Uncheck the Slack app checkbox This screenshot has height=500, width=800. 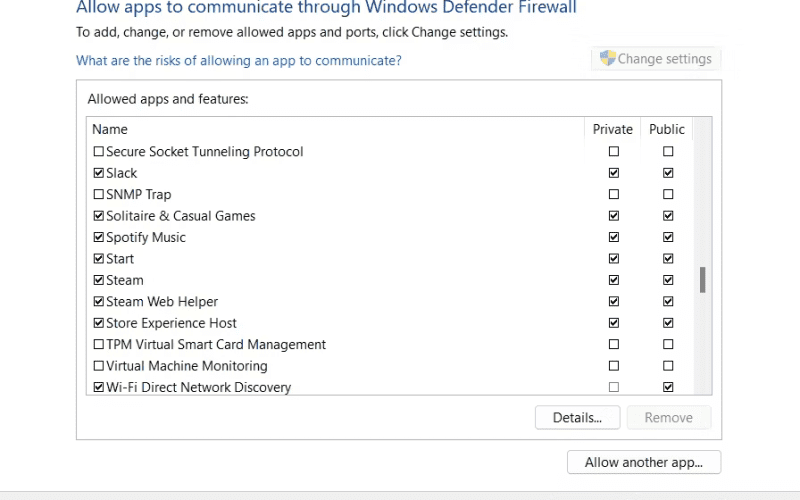[98, 173]
